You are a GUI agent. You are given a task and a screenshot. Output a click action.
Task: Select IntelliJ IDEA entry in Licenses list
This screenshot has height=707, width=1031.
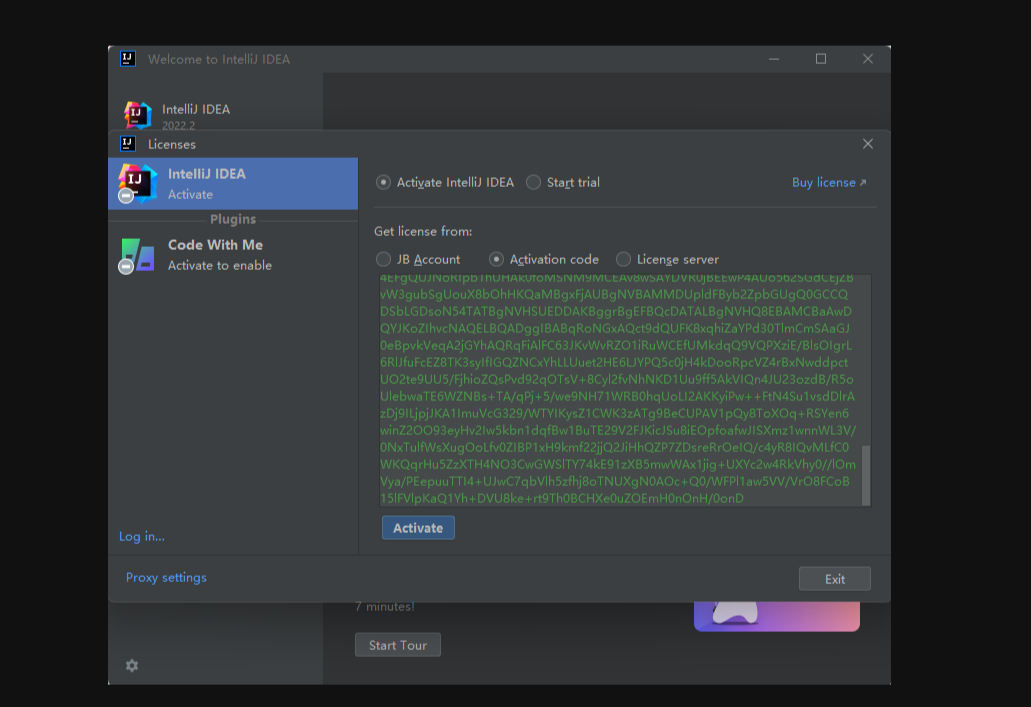point(233,183)
